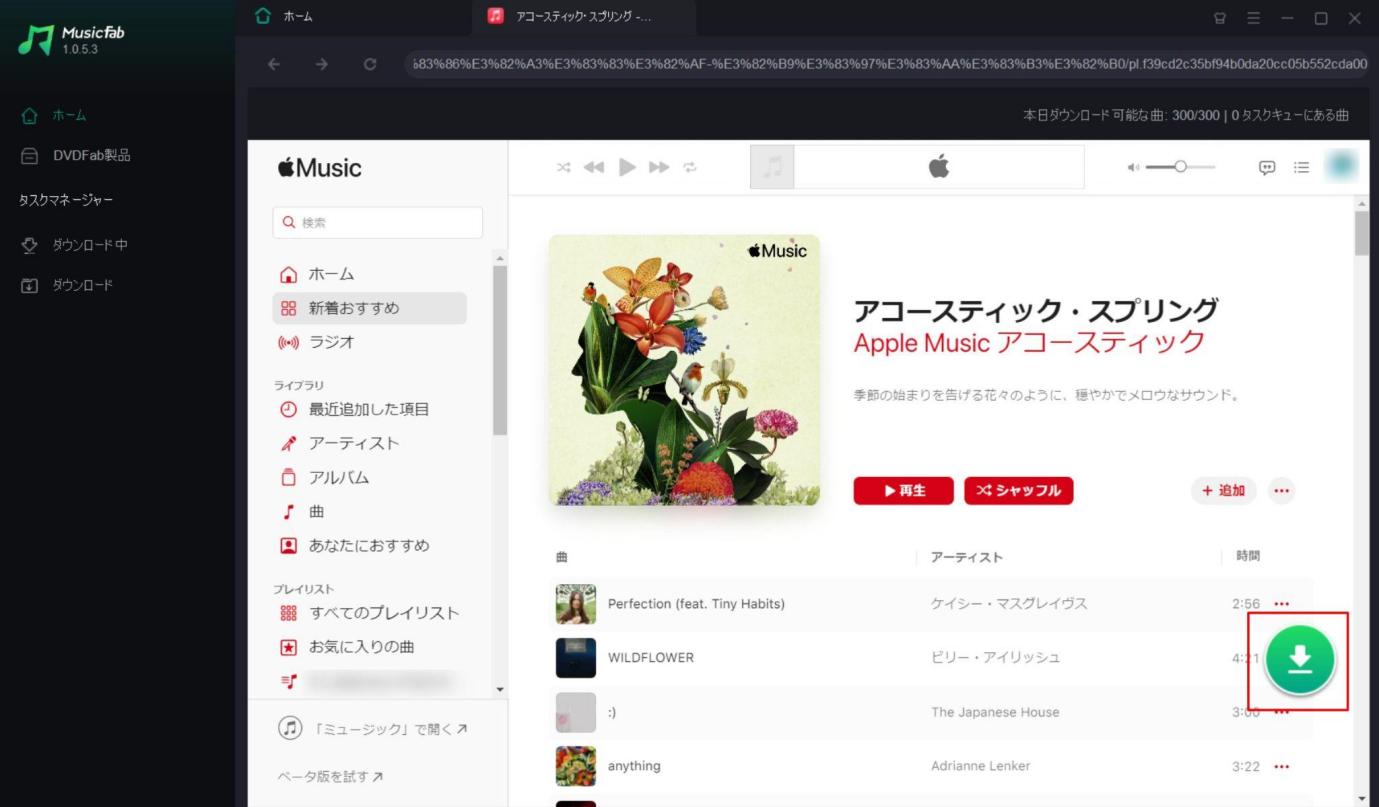
Task: Open お気に入りの曲 playlist
Action: pos(370,647)
